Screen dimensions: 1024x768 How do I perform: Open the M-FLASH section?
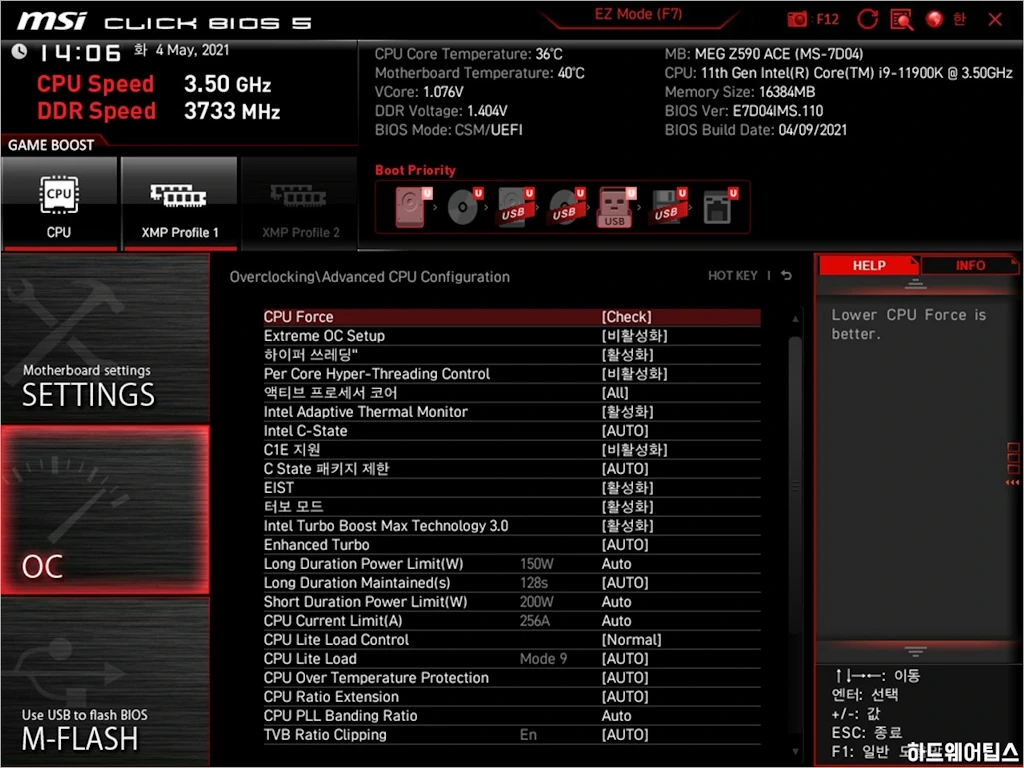(105, 681)
